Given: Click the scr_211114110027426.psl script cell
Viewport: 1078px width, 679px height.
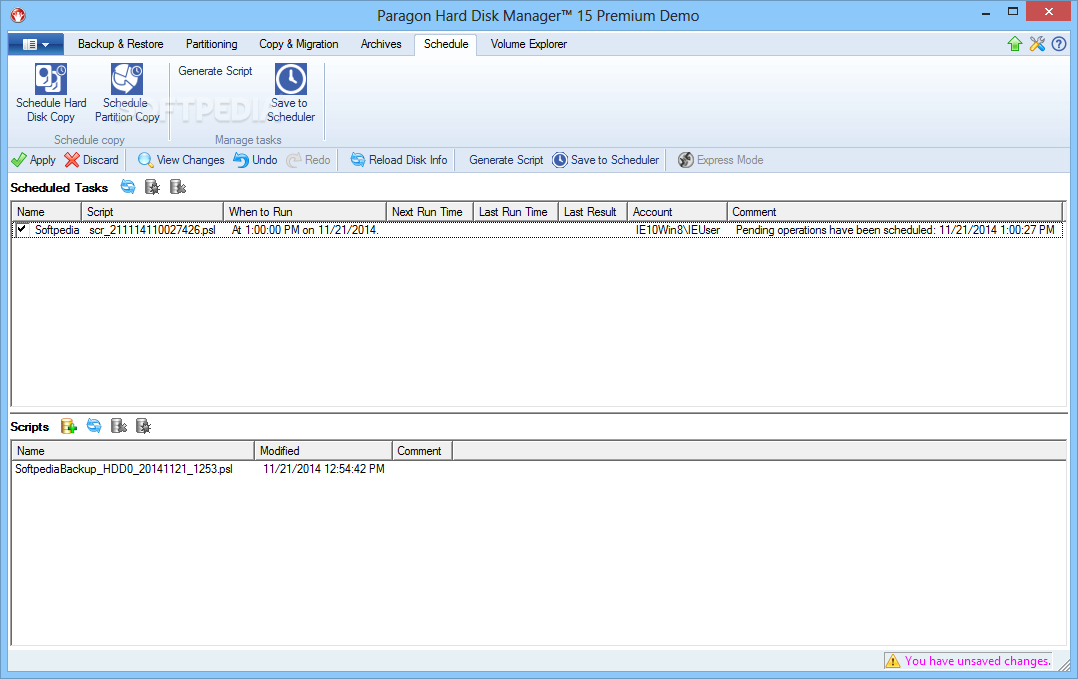Looking at the screenshot, I should 152,230.
